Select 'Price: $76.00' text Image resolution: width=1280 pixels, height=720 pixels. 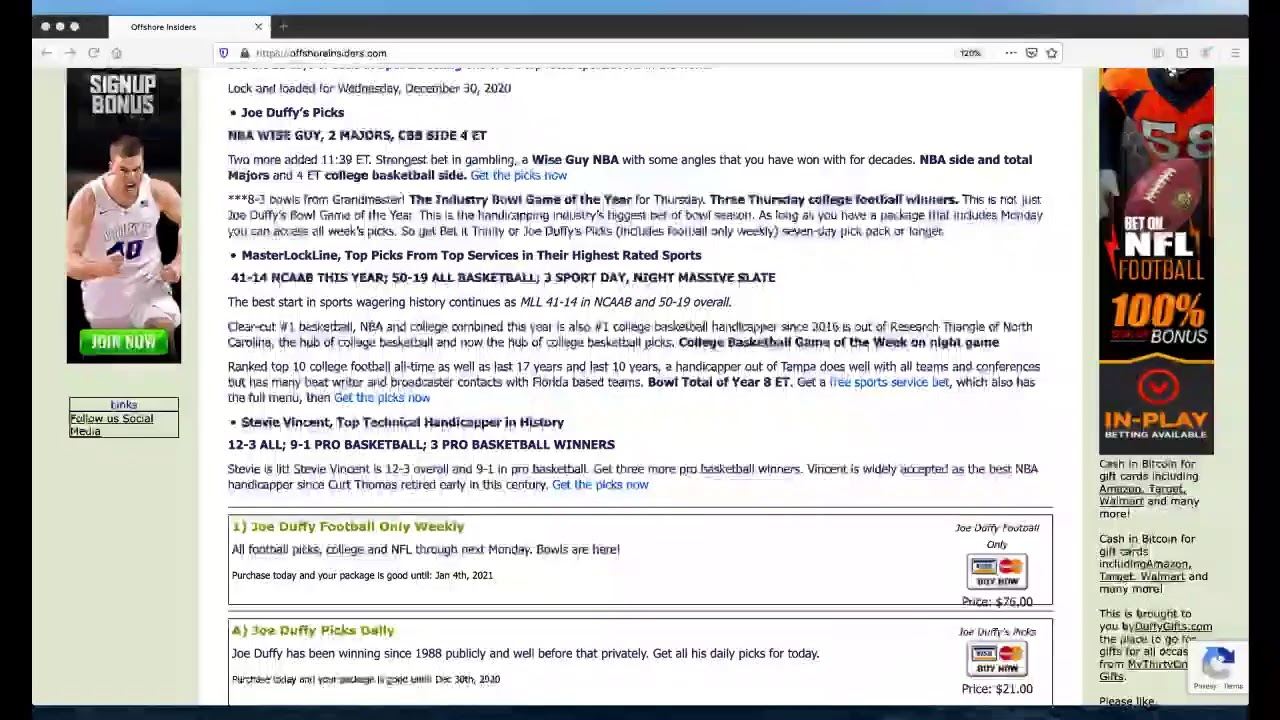[997, 602]
